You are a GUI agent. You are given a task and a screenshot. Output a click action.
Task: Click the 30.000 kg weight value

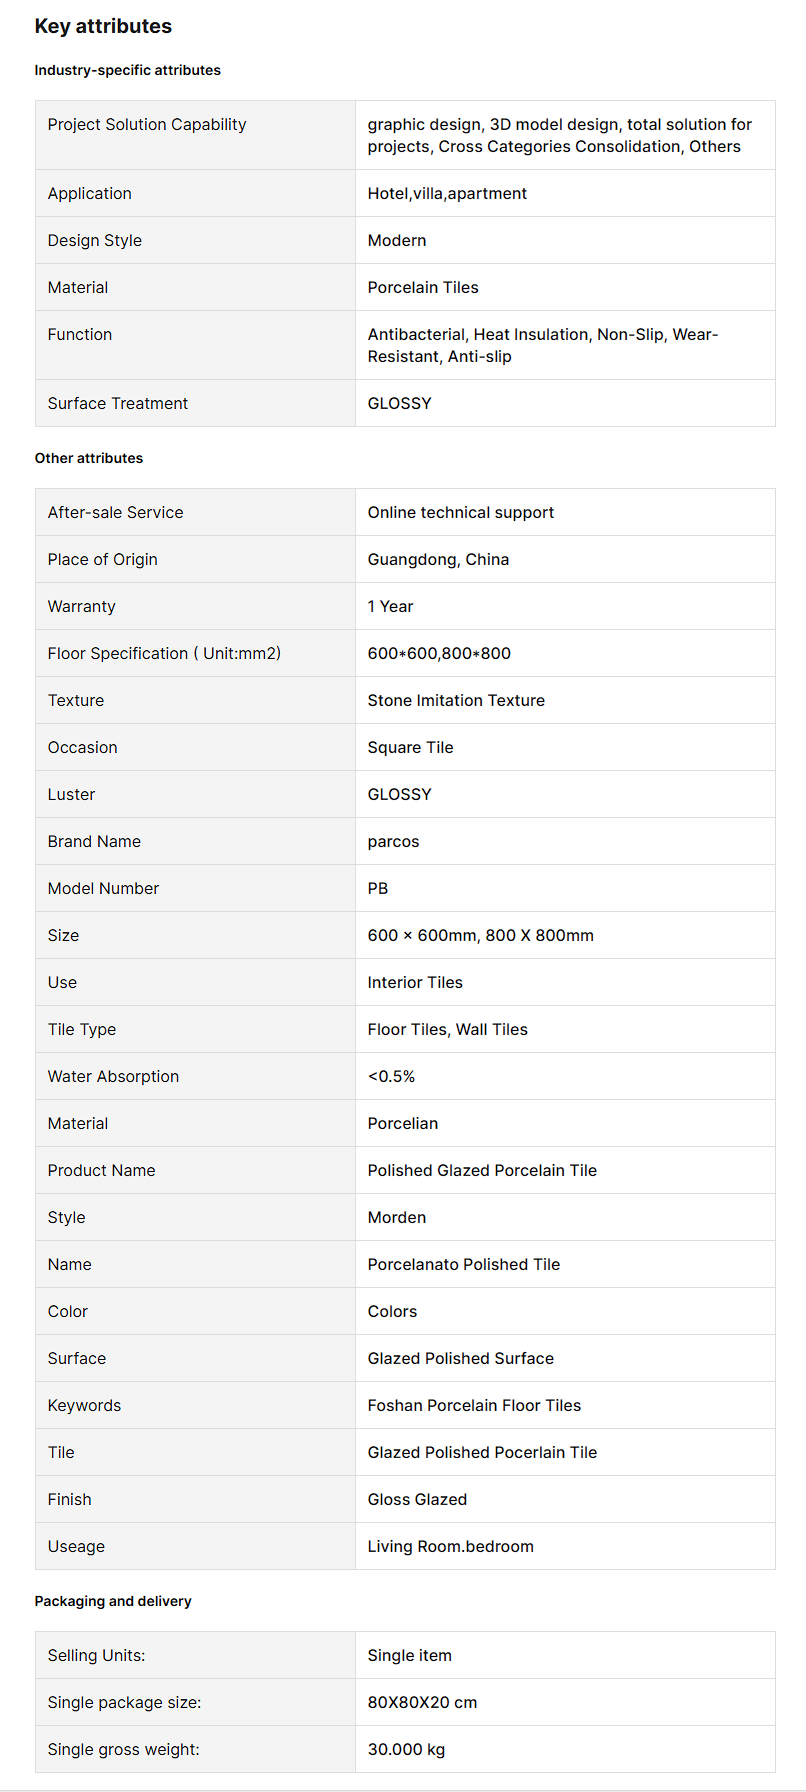pos(406,1749)
